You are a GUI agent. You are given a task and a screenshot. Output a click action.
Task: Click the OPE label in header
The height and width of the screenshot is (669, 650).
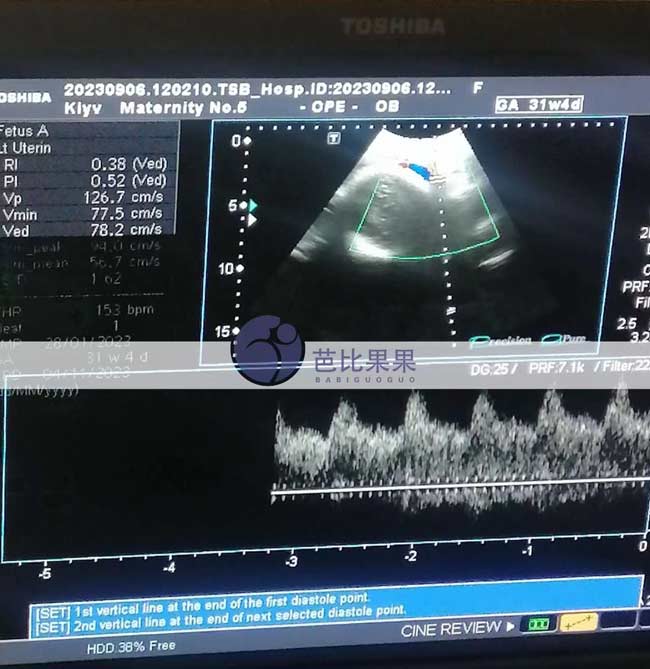[329, 107]
